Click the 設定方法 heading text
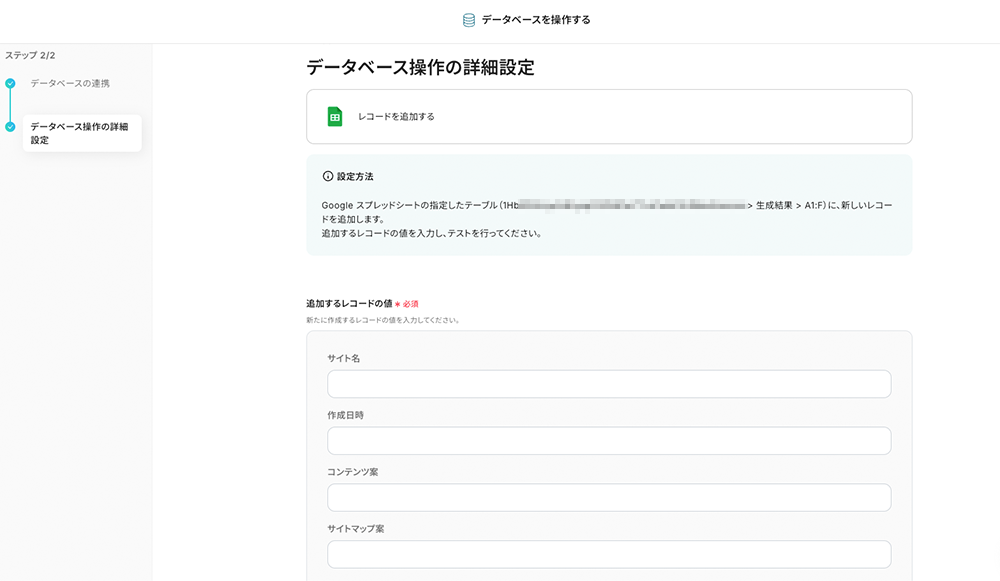Screen dimensions: 1000x581 [355, 177]
